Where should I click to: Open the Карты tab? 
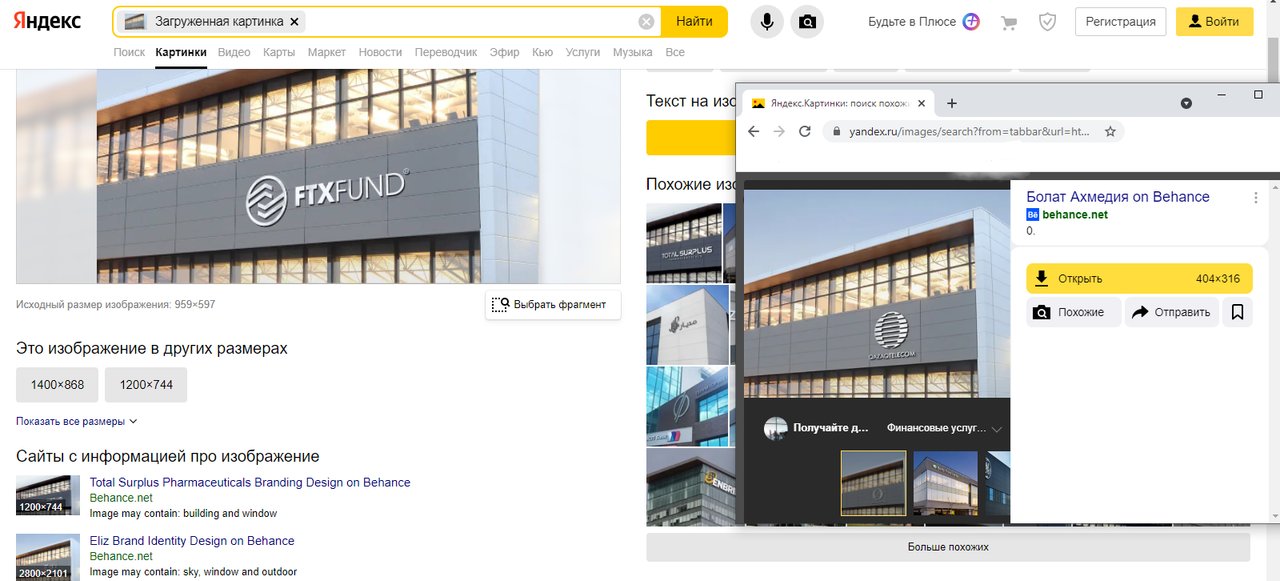click(x=279, y=52)
